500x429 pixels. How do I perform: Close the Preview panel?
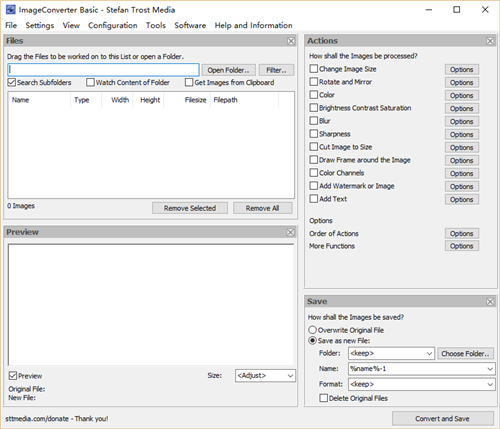[290, 232]
